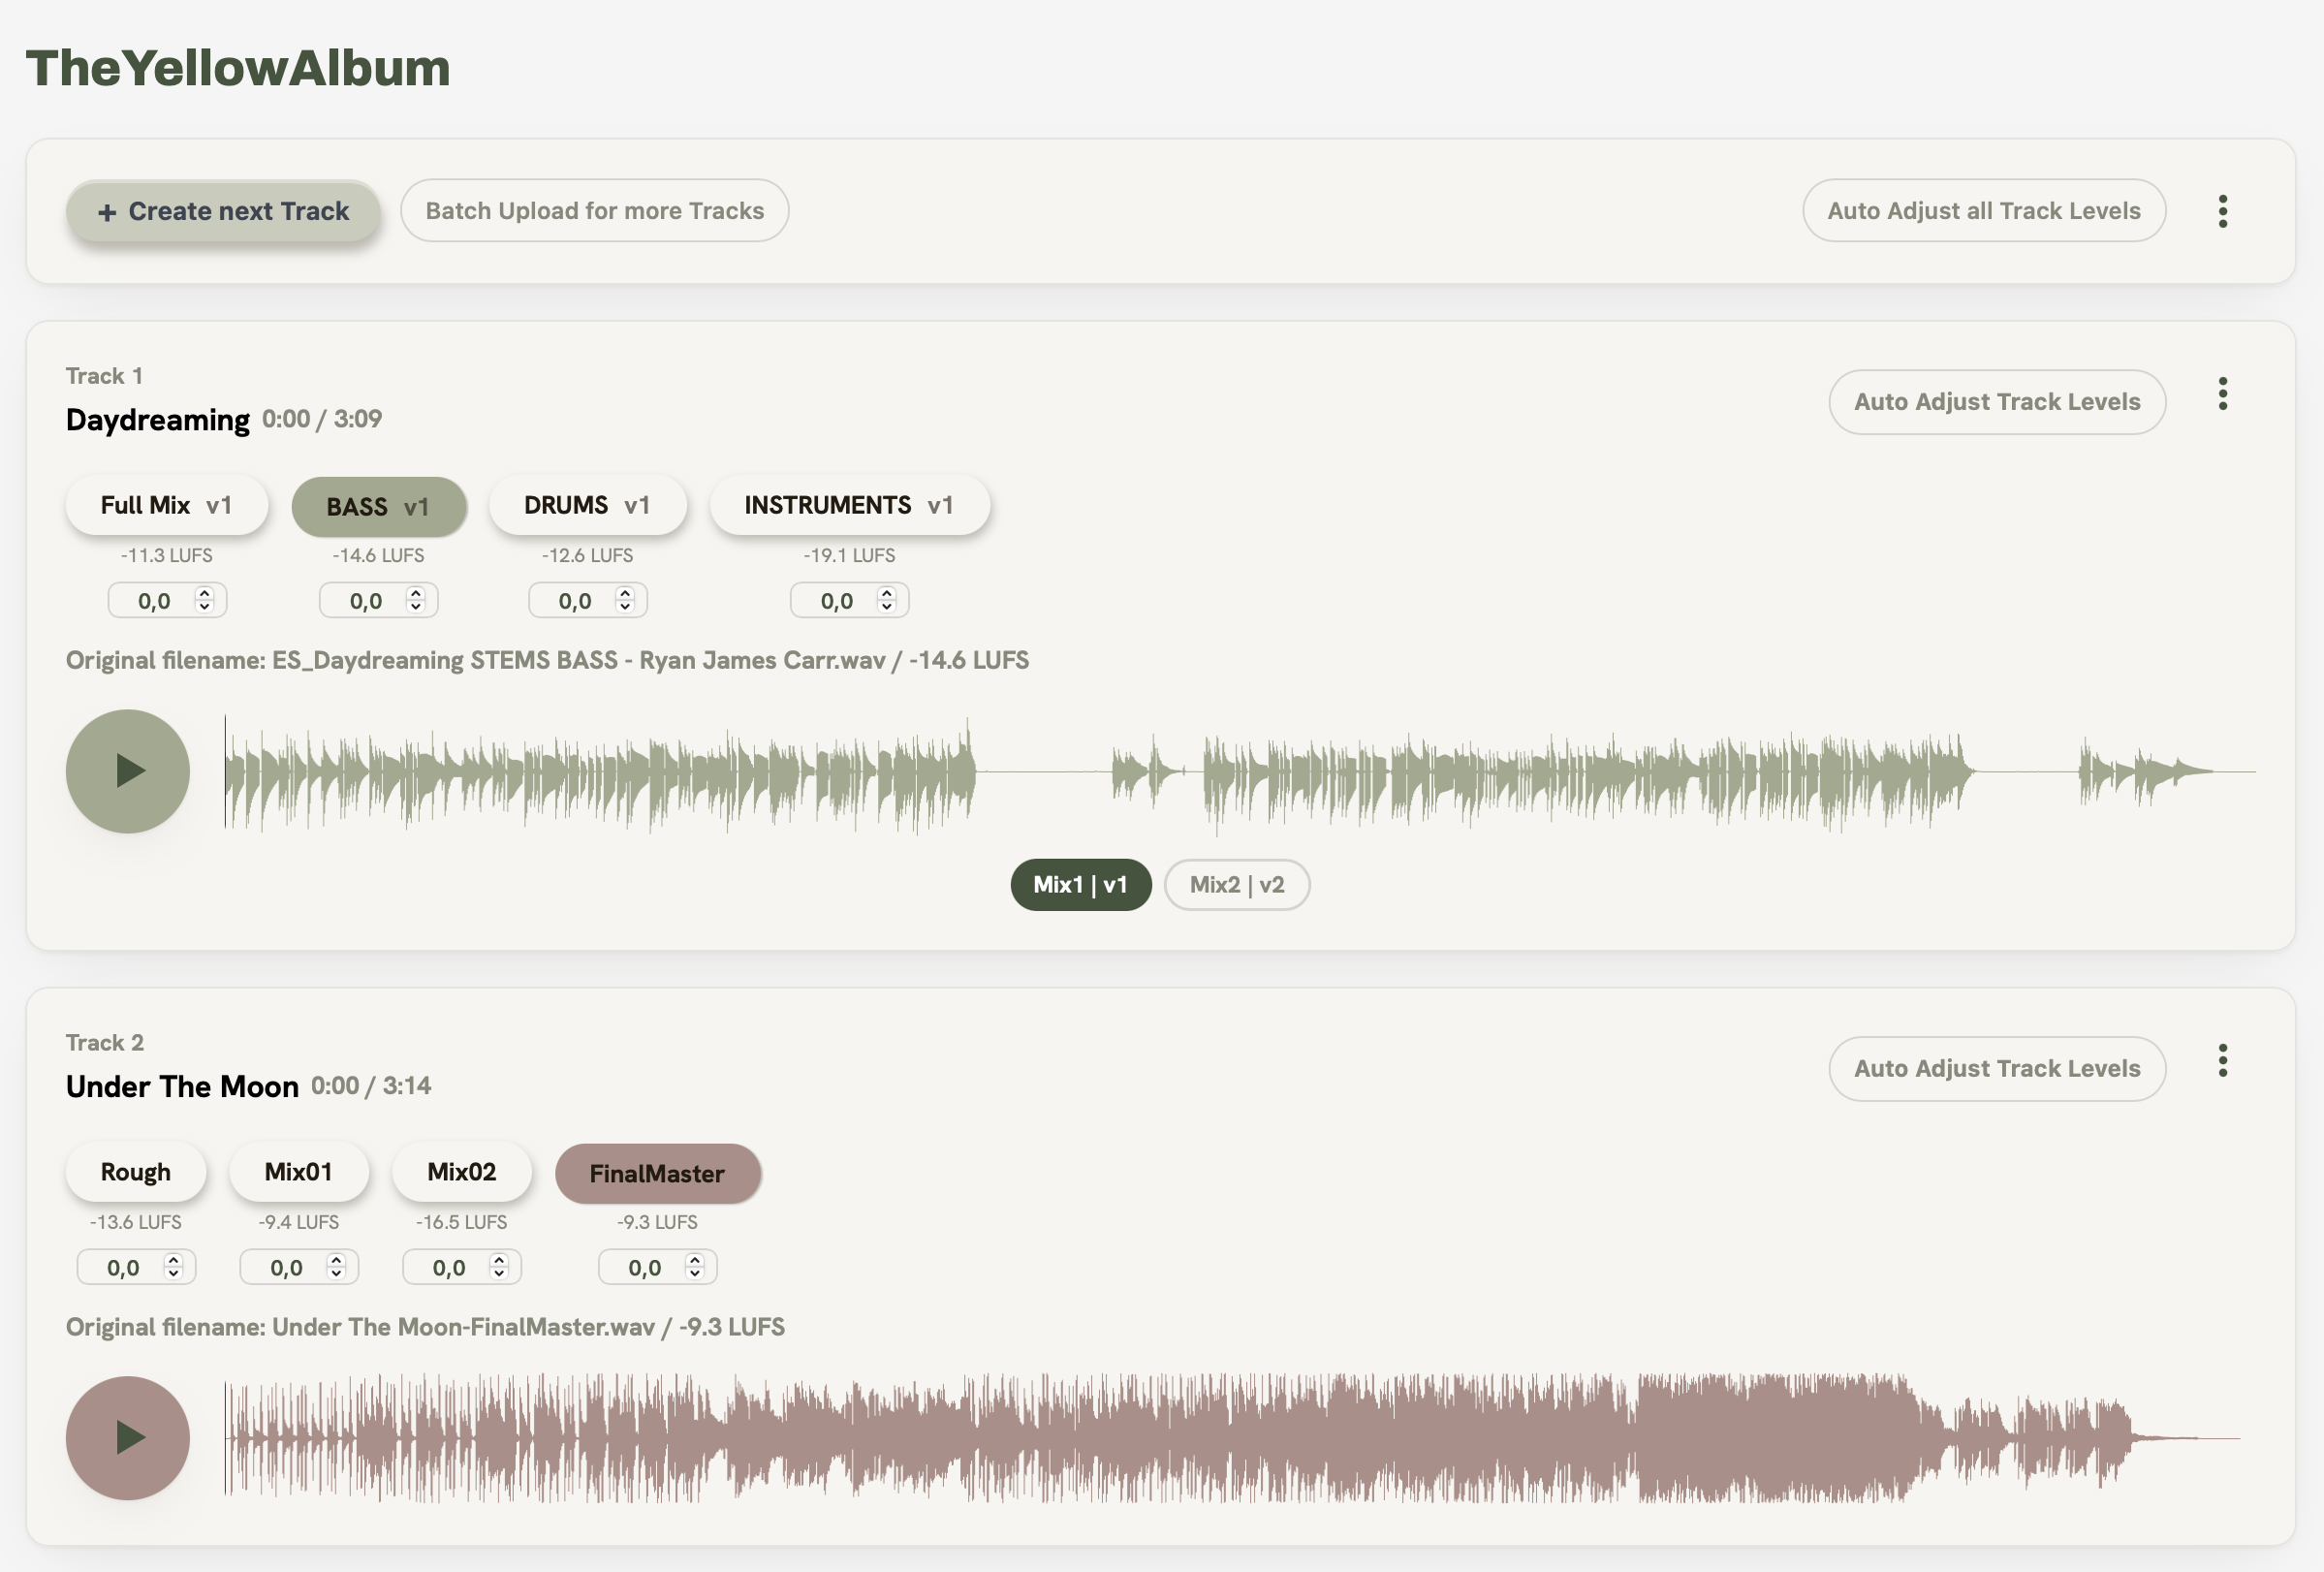
Task: Open Daydreaming track three-dot menu
Action: click(x=2222, y=394)
